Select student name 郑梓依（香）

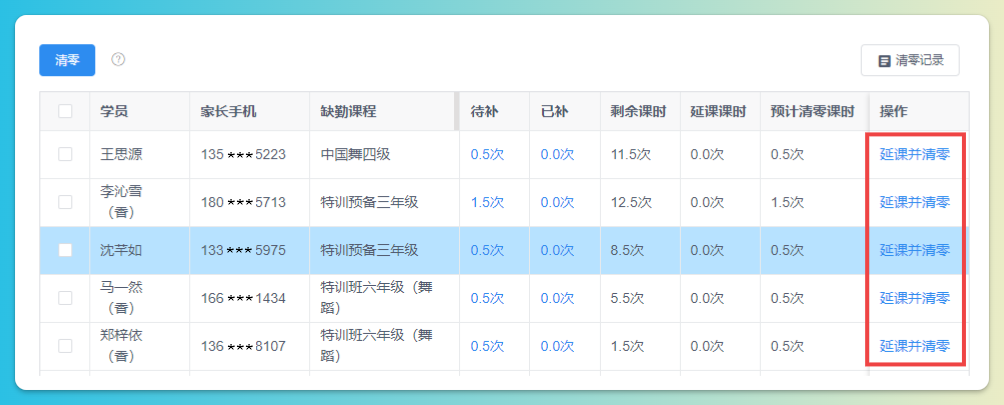122,346
